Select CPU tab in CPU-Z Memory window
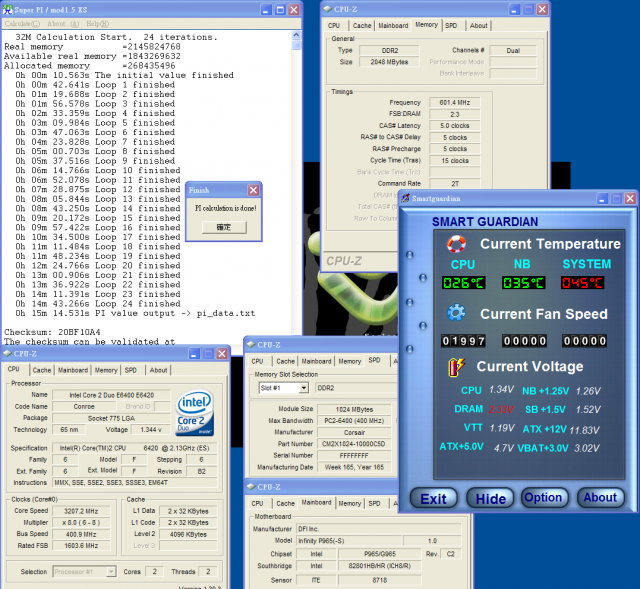The image size is (640, 589). click(334, 25)
